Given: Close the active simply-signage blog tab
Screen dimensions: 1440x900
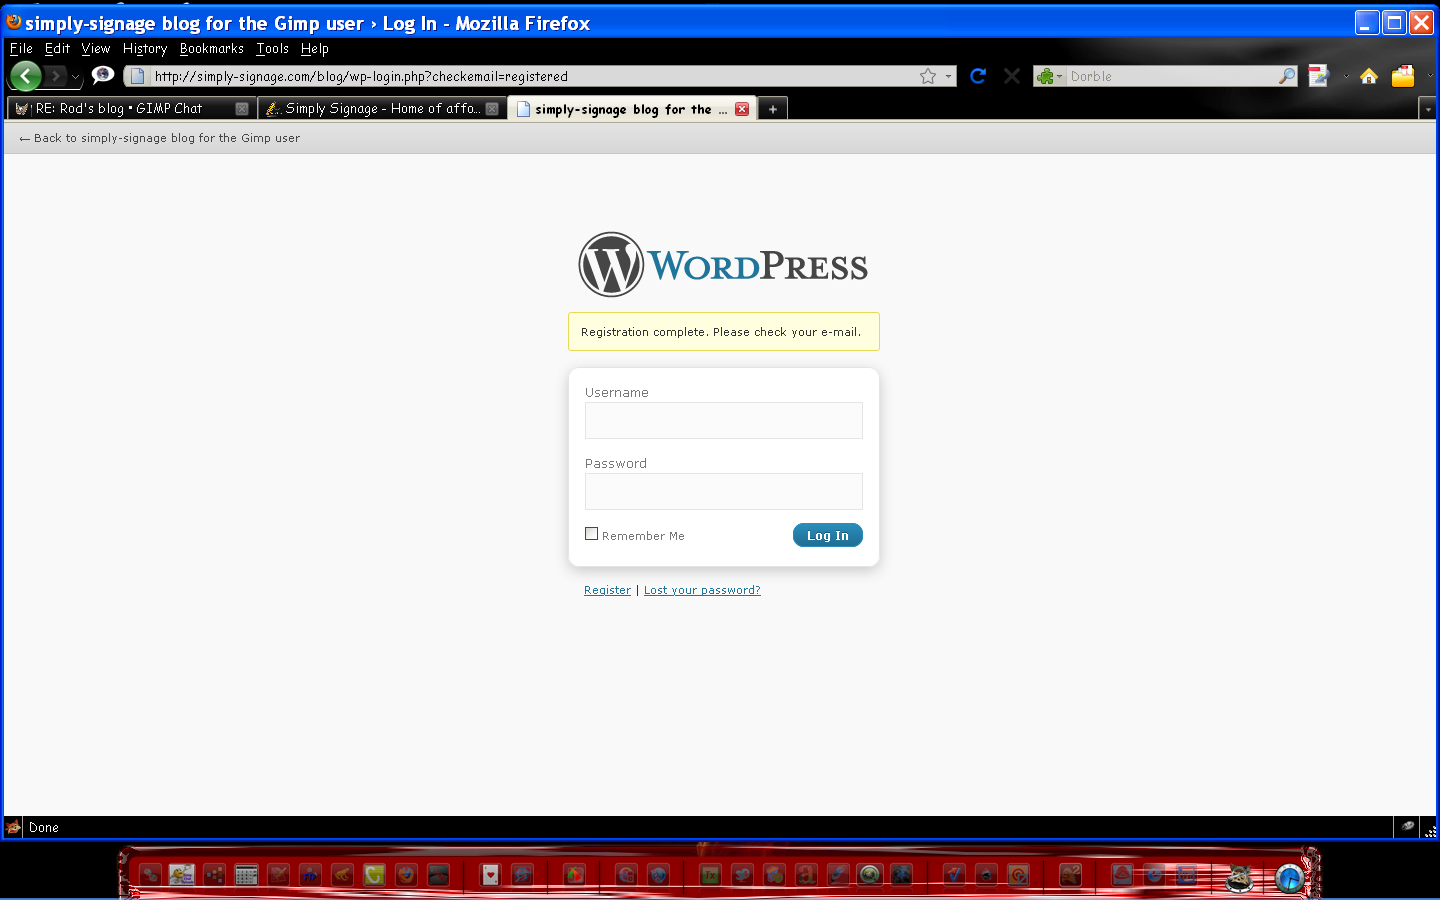Looking at the screenshot, I should (742, 109).
